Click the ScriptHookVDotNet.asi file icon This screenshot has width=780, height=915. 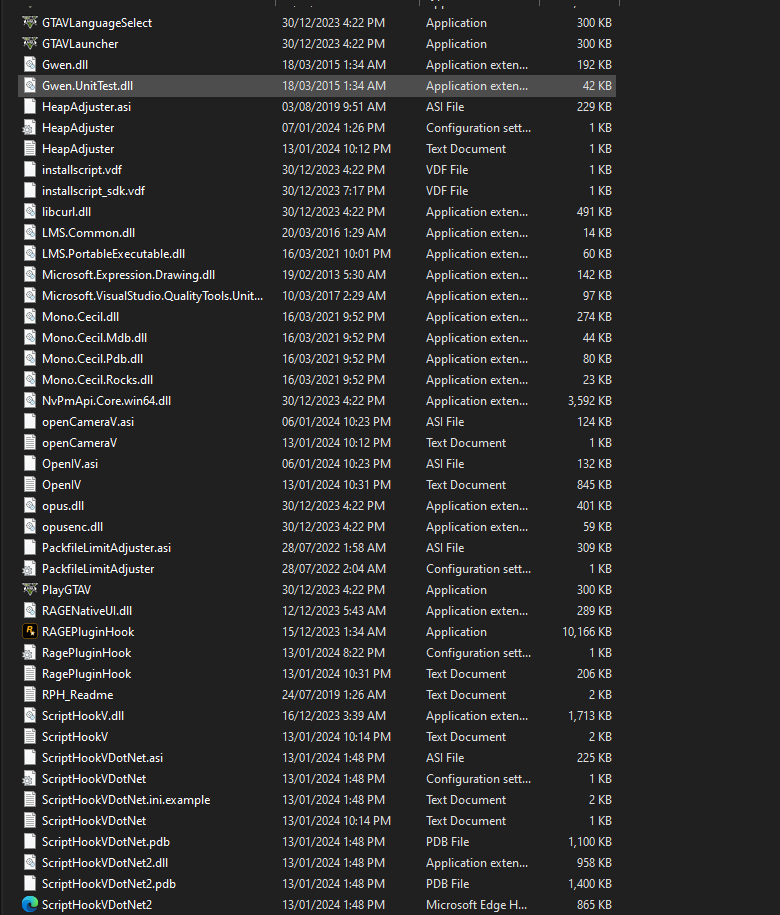pyautogui.click(x=30, y=758)
